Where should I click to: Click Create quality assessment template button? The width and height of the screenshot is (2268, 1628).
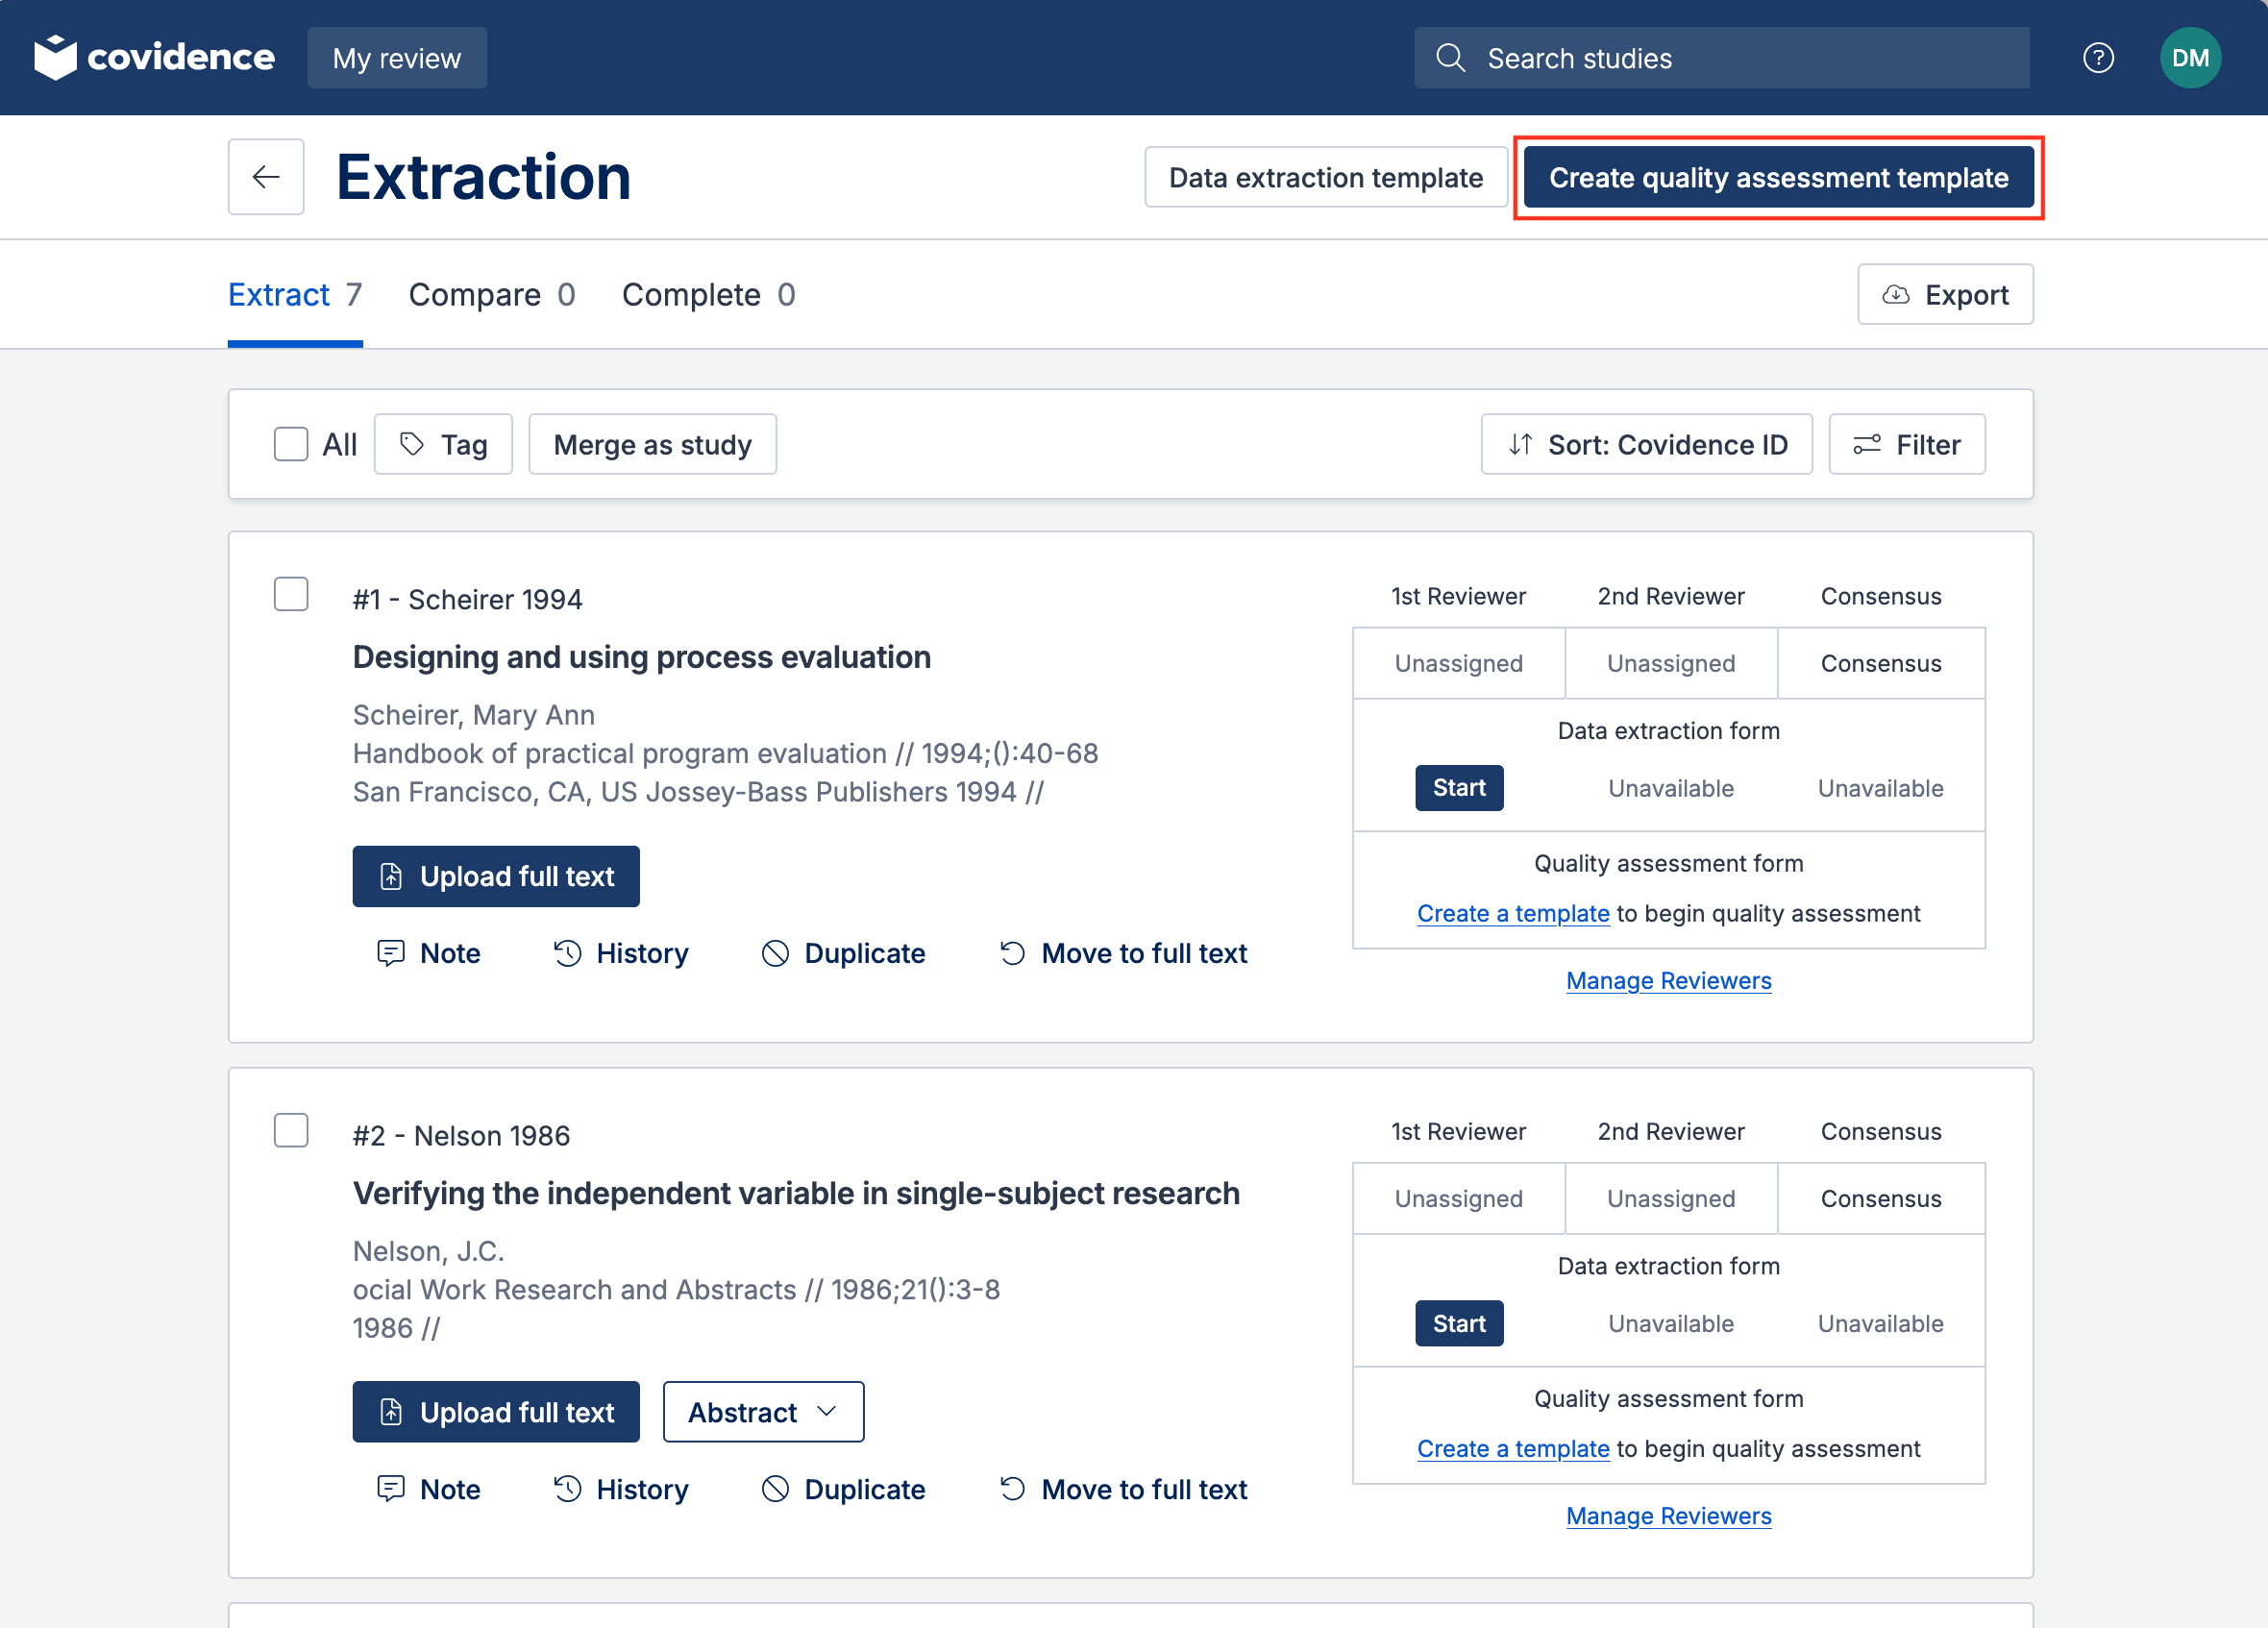[x=1778, y=178]
